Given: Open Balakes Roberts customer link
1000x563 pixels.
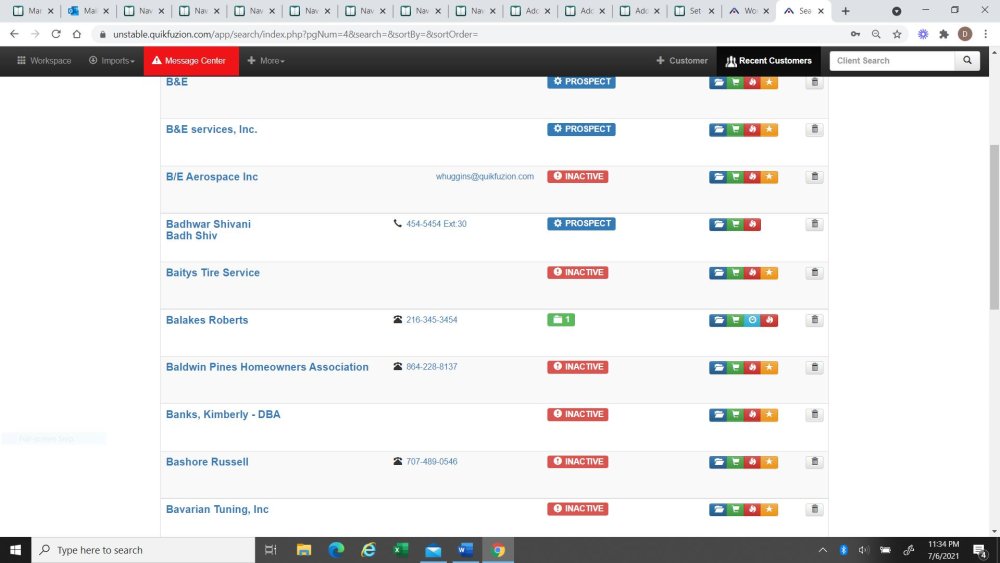Looking at the screenshot, I should click(x=207, y=320).
